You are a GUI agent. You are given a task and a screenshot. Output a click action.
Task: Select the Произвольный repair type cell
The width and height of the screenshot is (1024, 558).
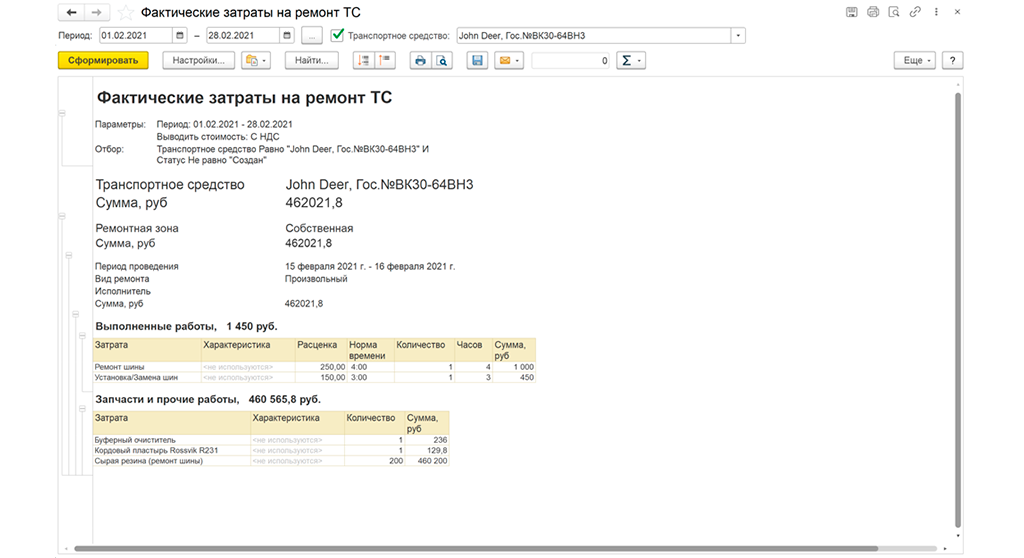coord(316,279)
